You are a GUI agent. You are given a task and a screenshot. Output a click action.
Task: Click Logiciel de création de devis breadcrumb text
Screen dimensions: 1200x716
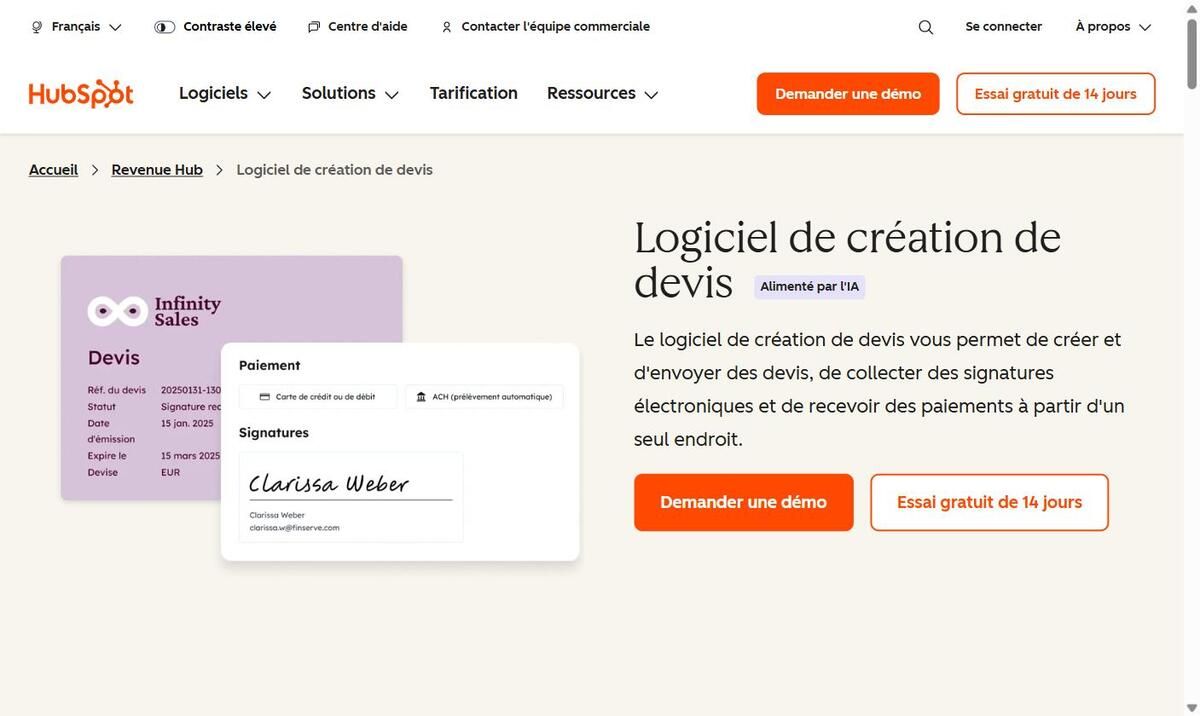[334, 170]
